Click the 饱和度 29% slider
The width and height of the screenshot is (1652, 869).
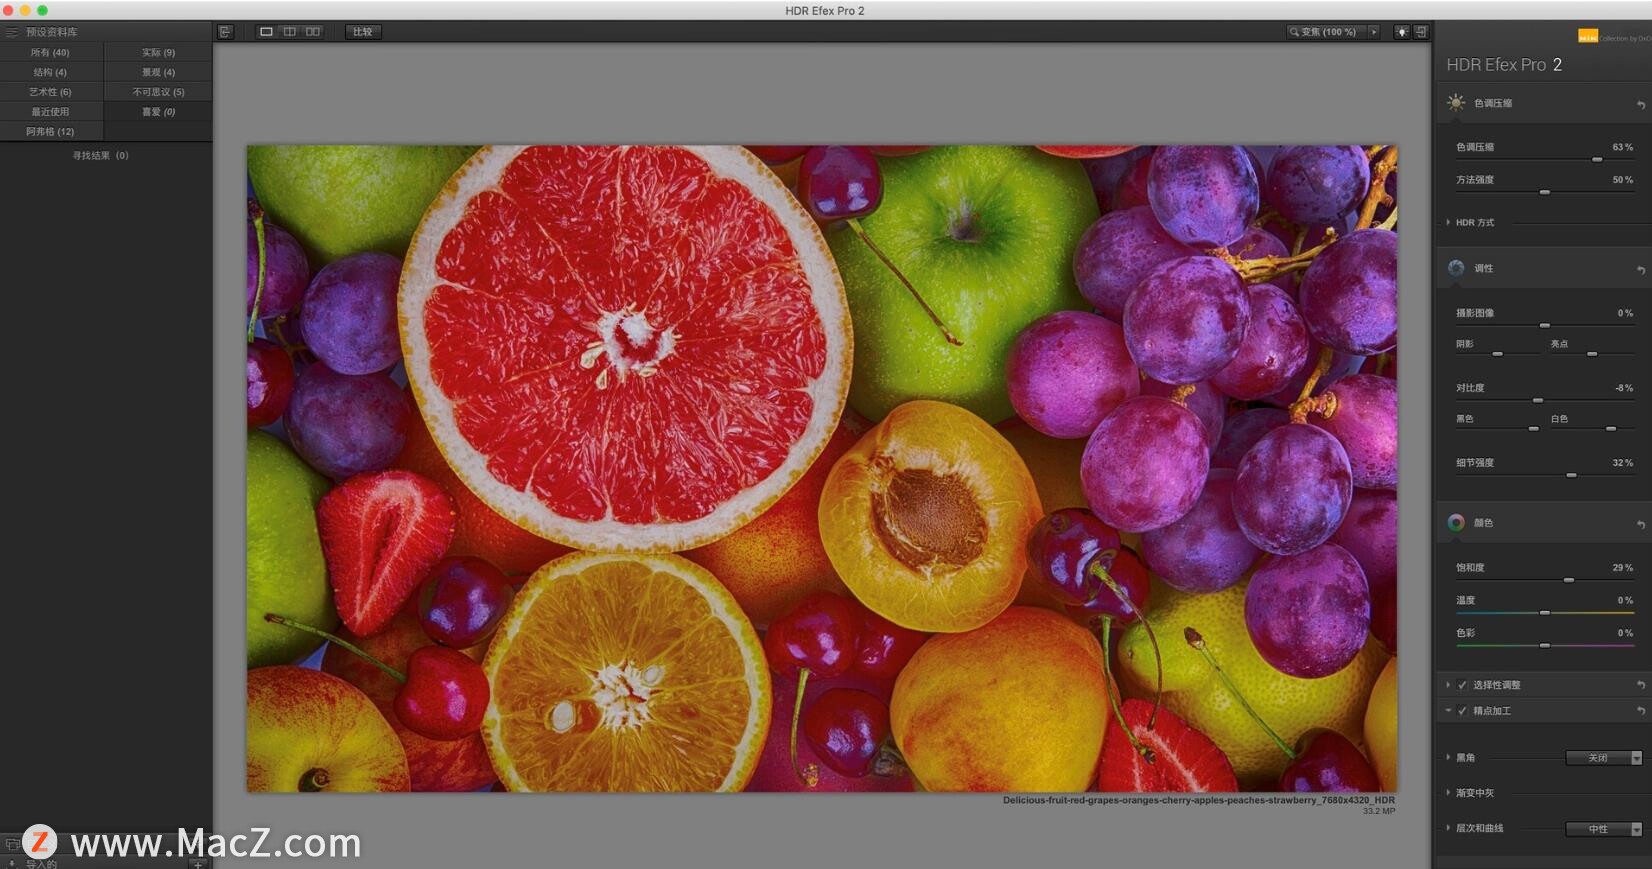coord(1569,580)
